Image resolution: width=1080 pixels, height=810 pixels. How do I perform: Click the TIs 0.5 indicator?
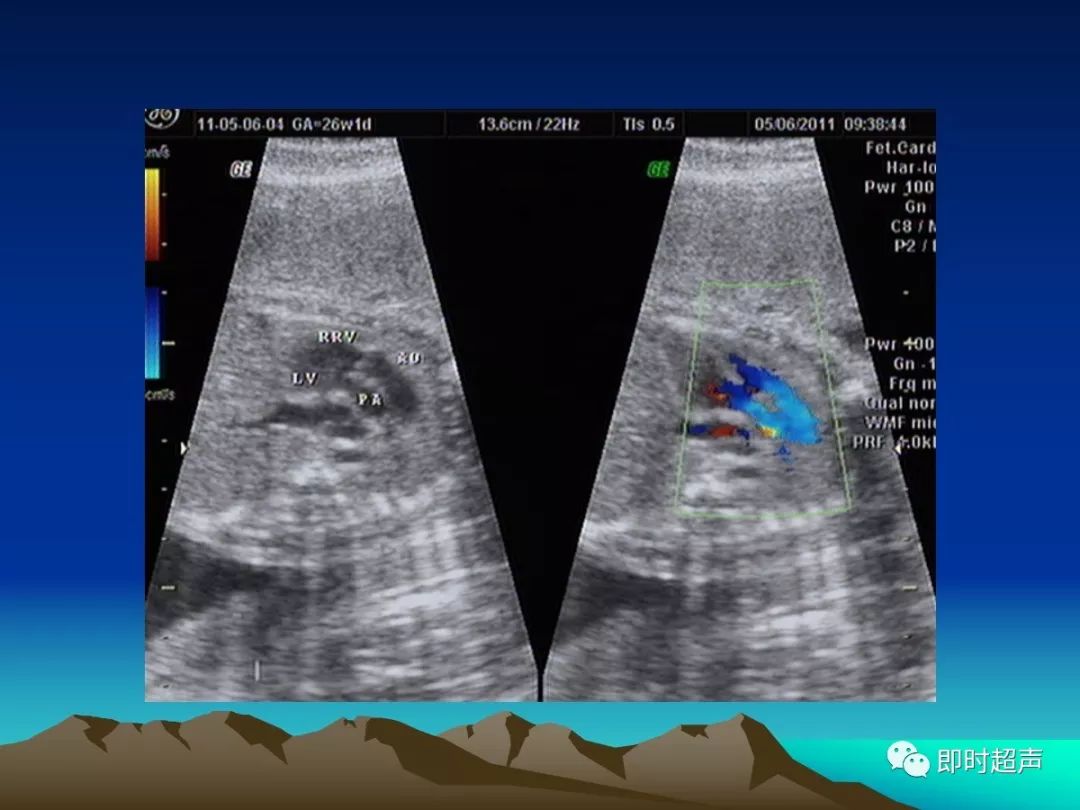tap(648, 125)
